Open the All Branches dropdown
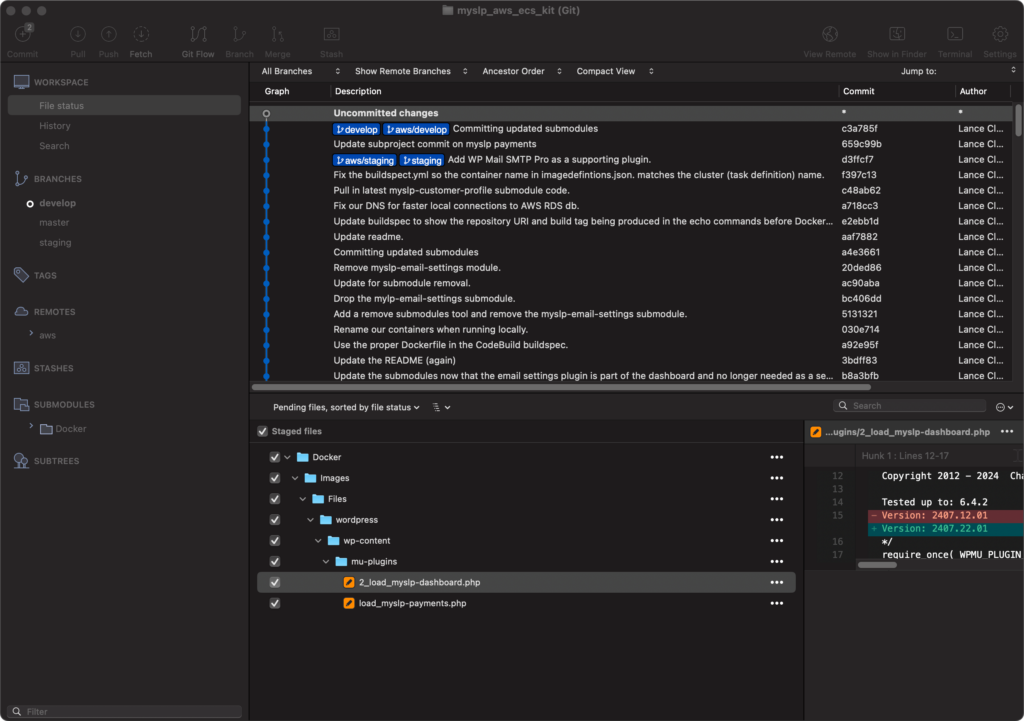Viewport: 1024px width, 721px height. pos(300,71)
